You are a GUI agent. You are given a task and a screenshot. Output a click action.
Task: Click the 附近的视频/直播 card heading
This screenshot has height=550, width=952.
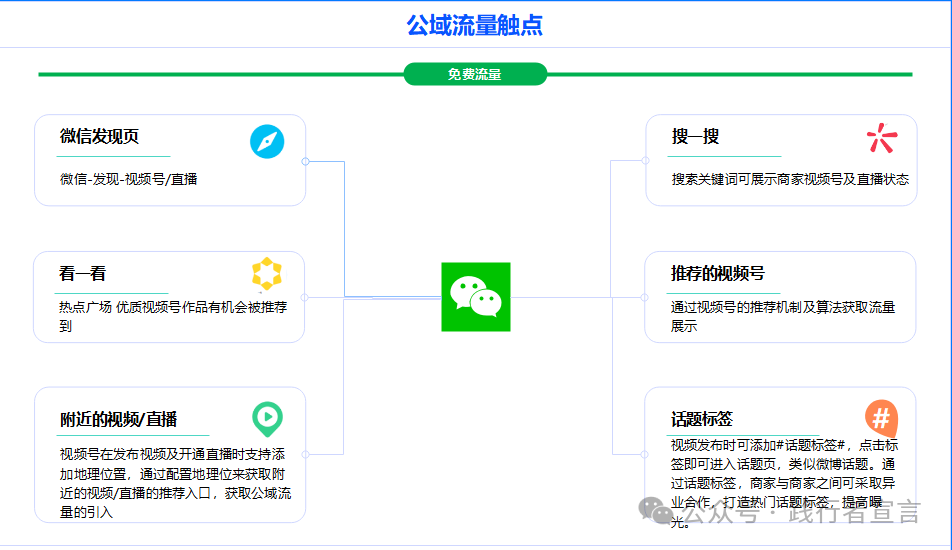click(118, 419)
